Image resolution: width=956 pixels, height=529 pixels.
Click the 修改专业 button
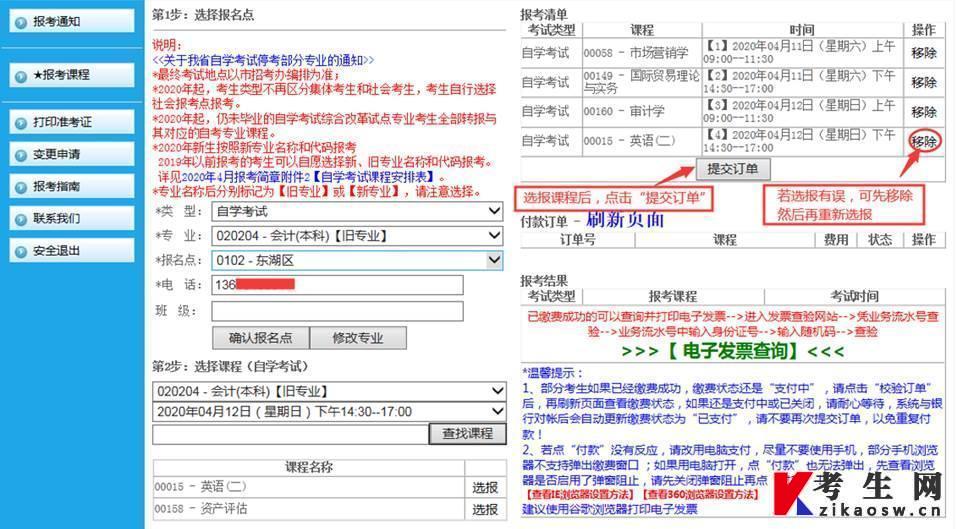[358, 338]
